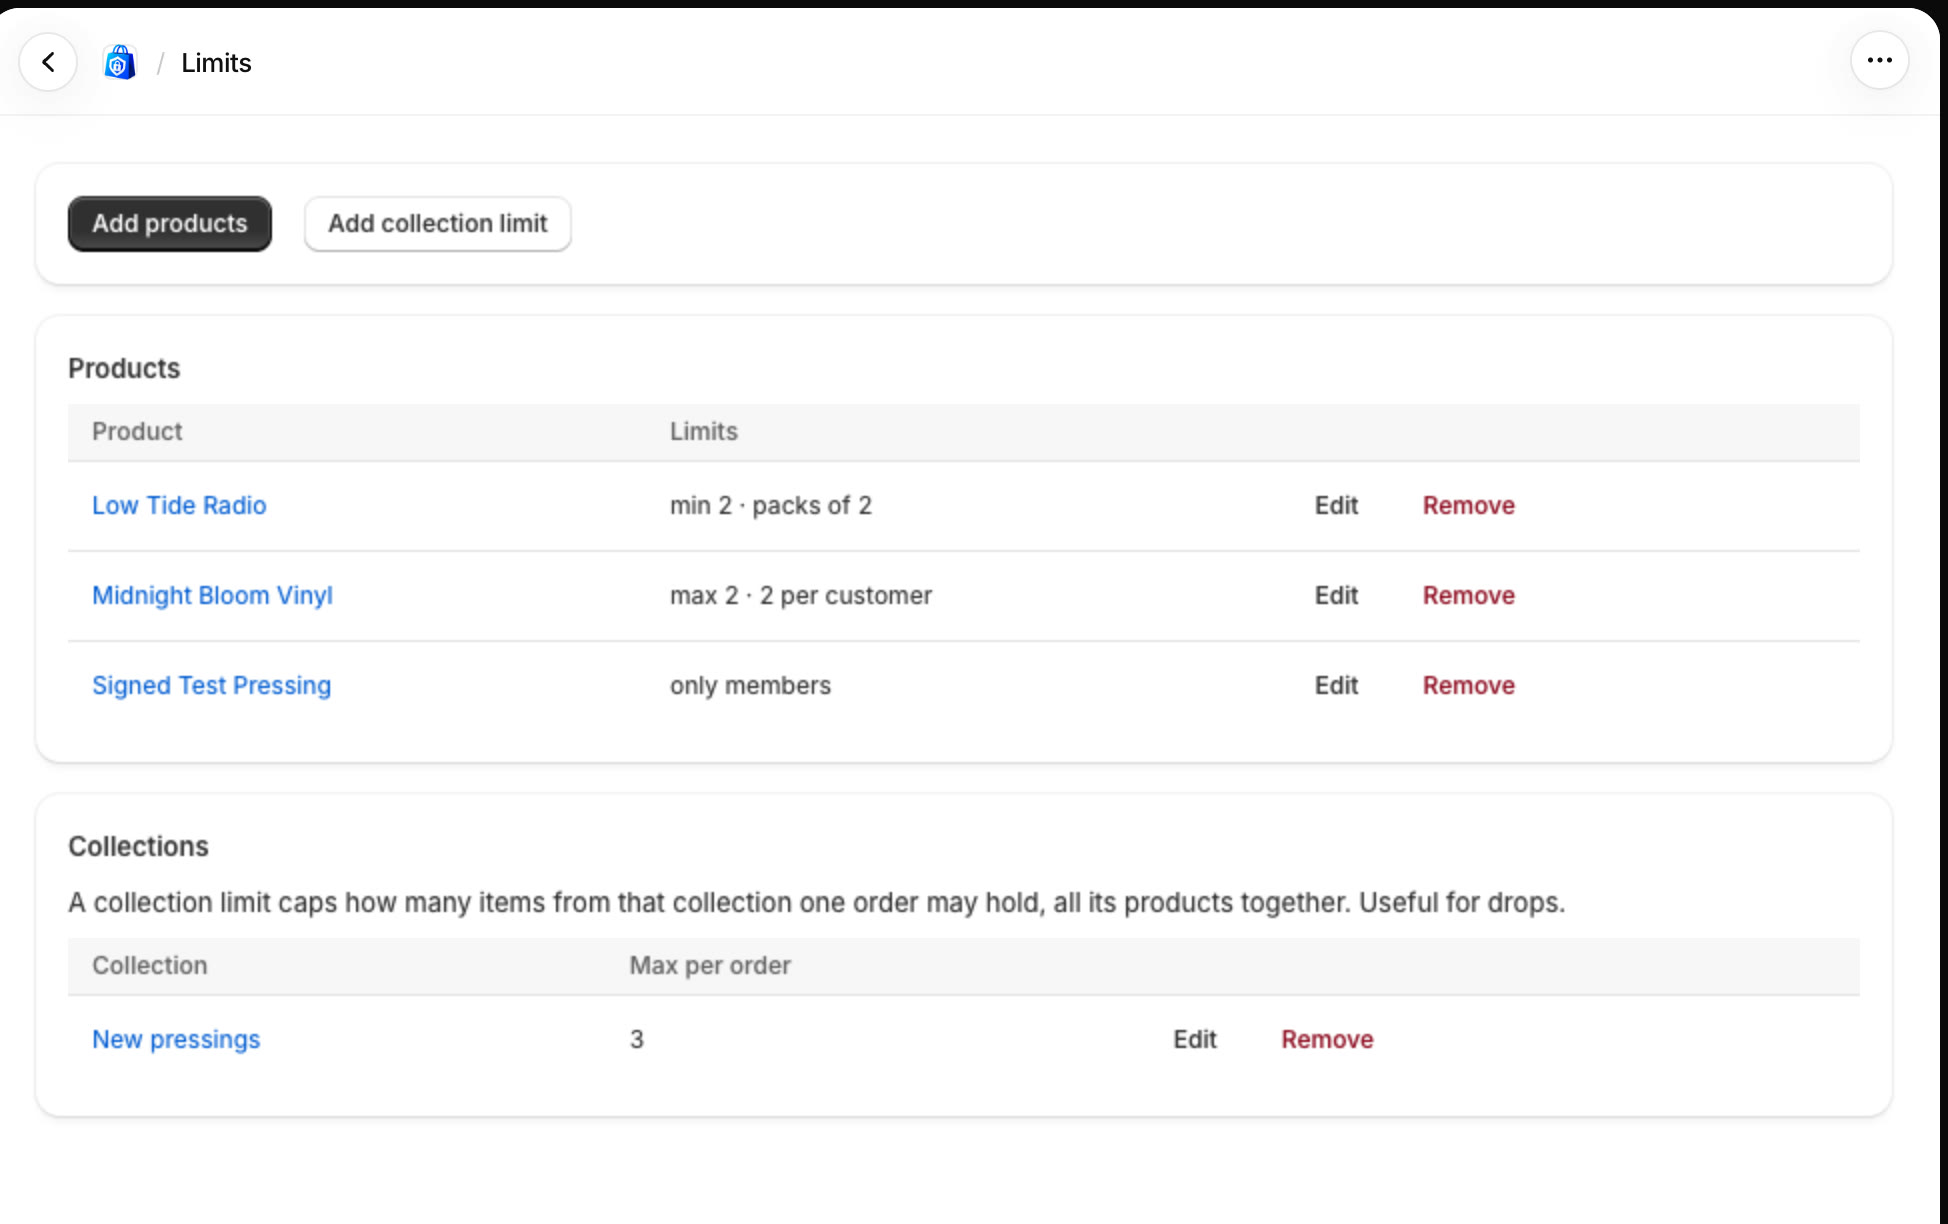Viewport: 1948px width, 1224px height.
Task: Click Add collection limit button
Action: click(438, 223)
